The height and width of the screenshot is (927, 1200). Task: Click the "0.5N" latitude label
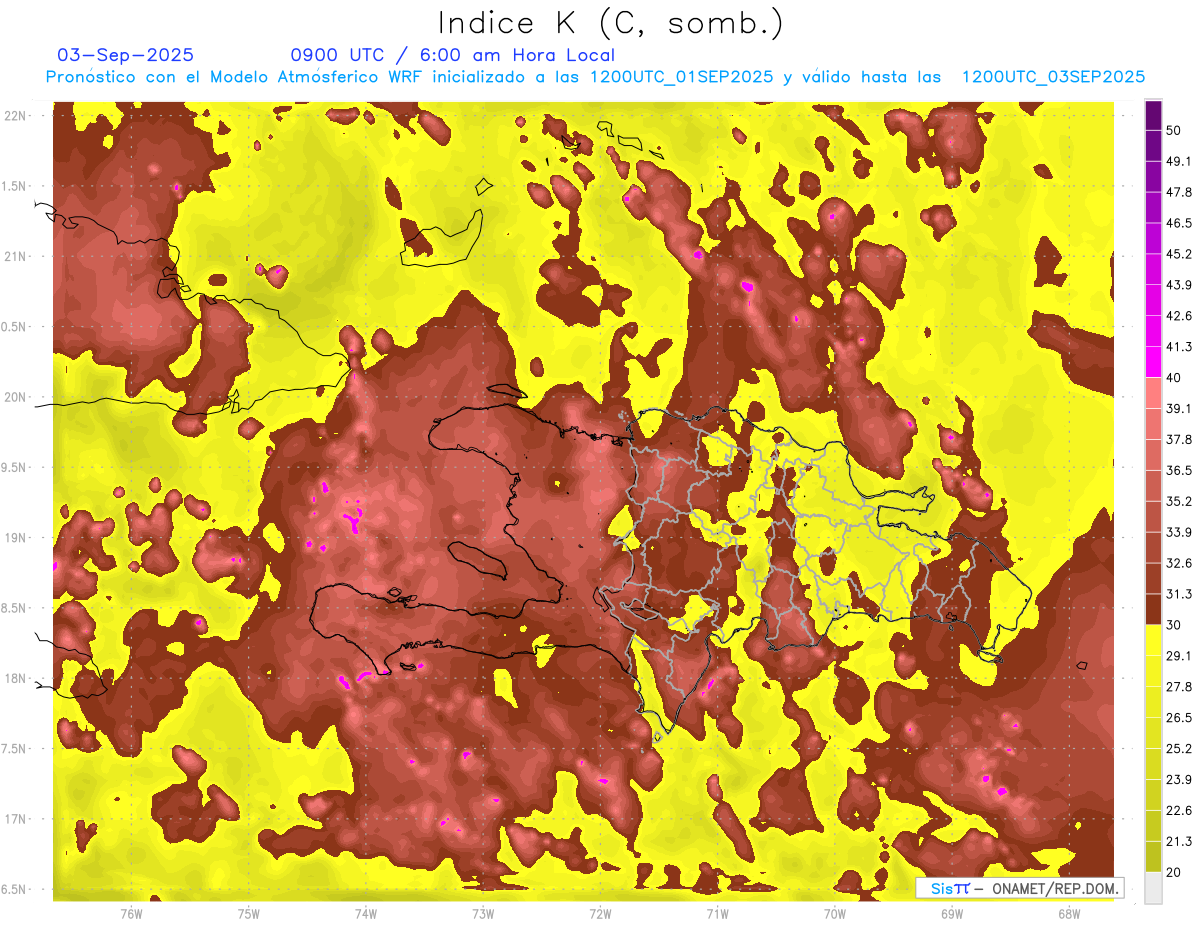[14, 327]
